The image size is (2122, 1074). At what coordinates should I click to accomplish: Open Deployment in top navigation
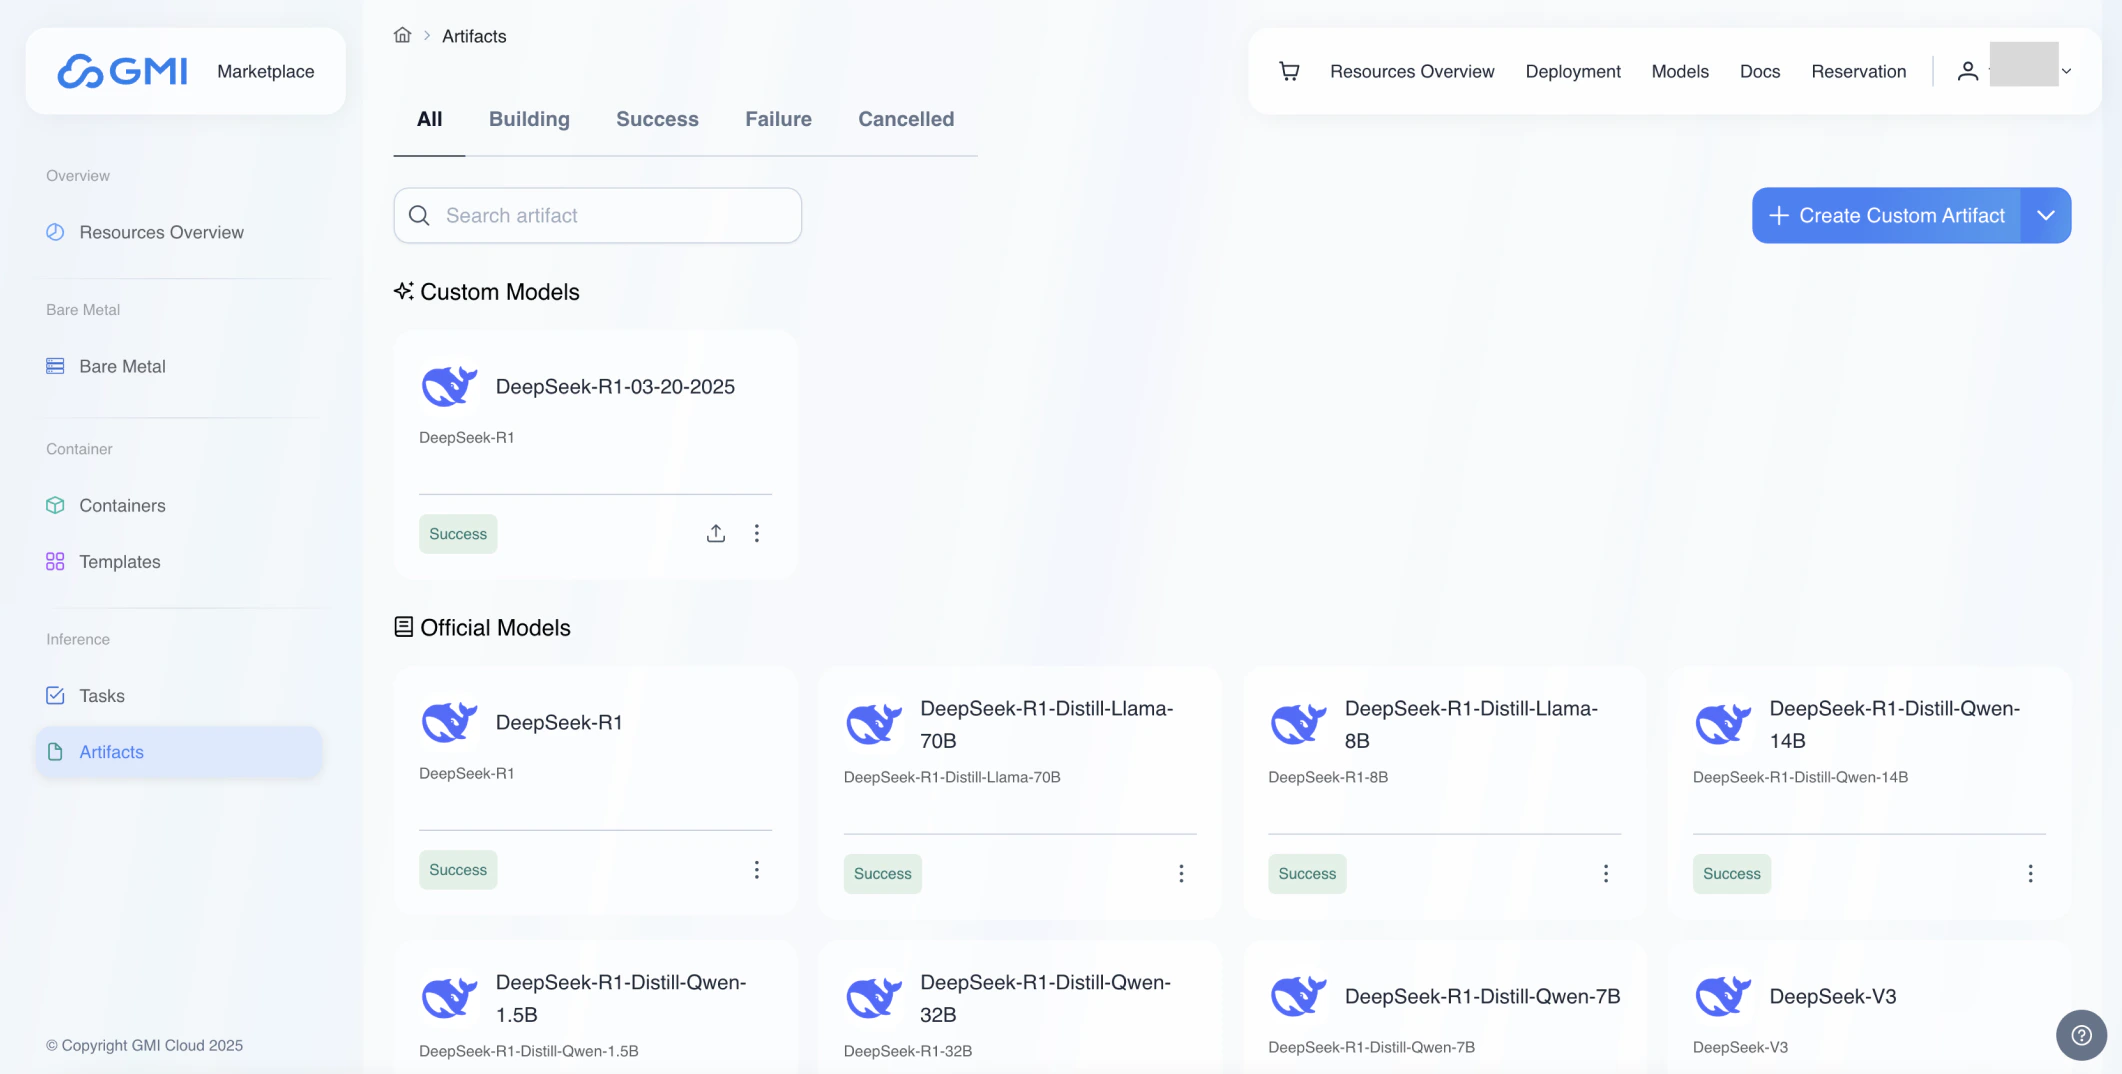[x=1573, y=71]
